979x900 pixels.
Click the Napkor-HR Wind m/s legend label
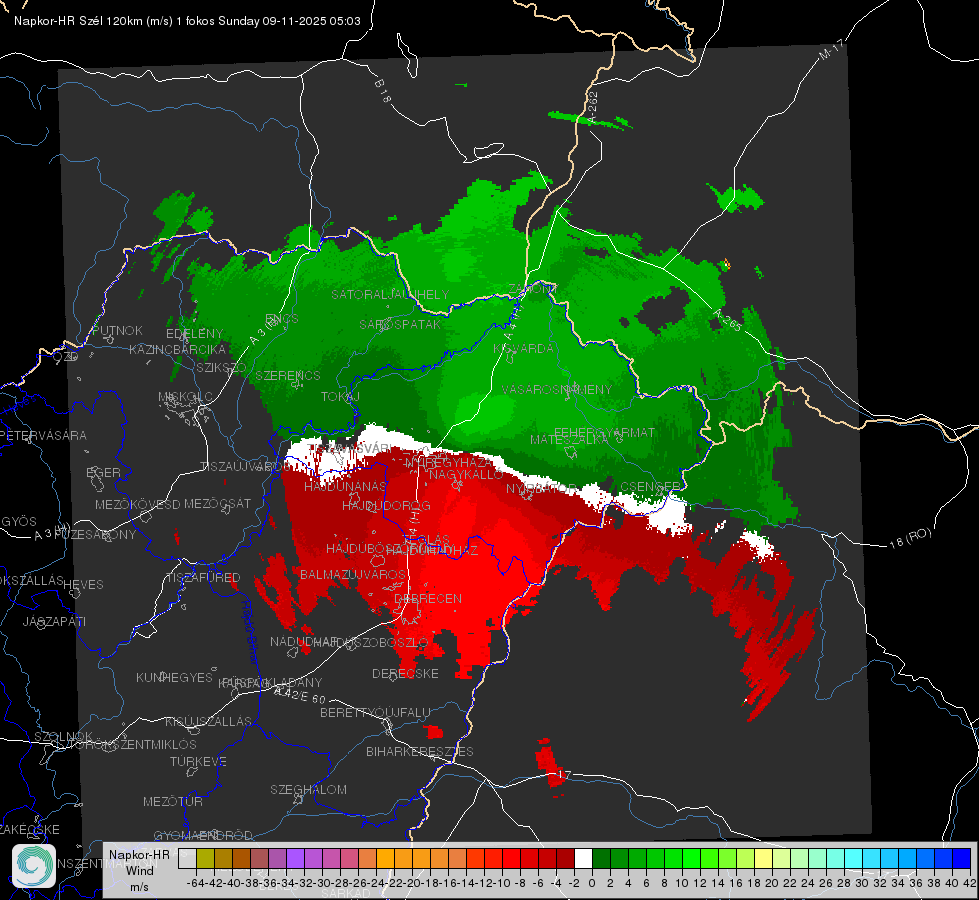coord(139,870)
